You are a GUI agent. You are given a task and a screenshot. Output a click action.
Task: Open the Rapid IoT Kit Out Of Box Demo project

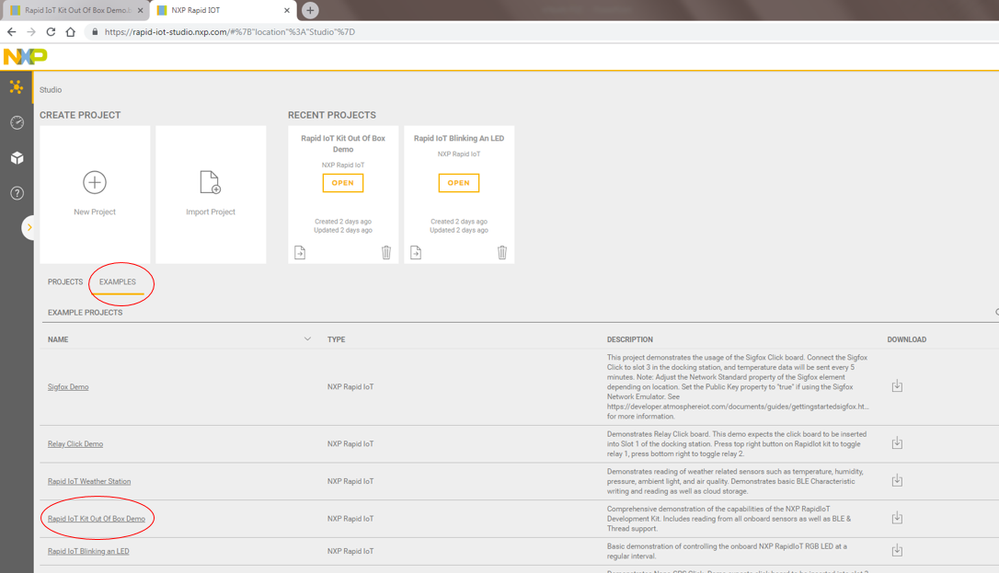coord(343,183)
